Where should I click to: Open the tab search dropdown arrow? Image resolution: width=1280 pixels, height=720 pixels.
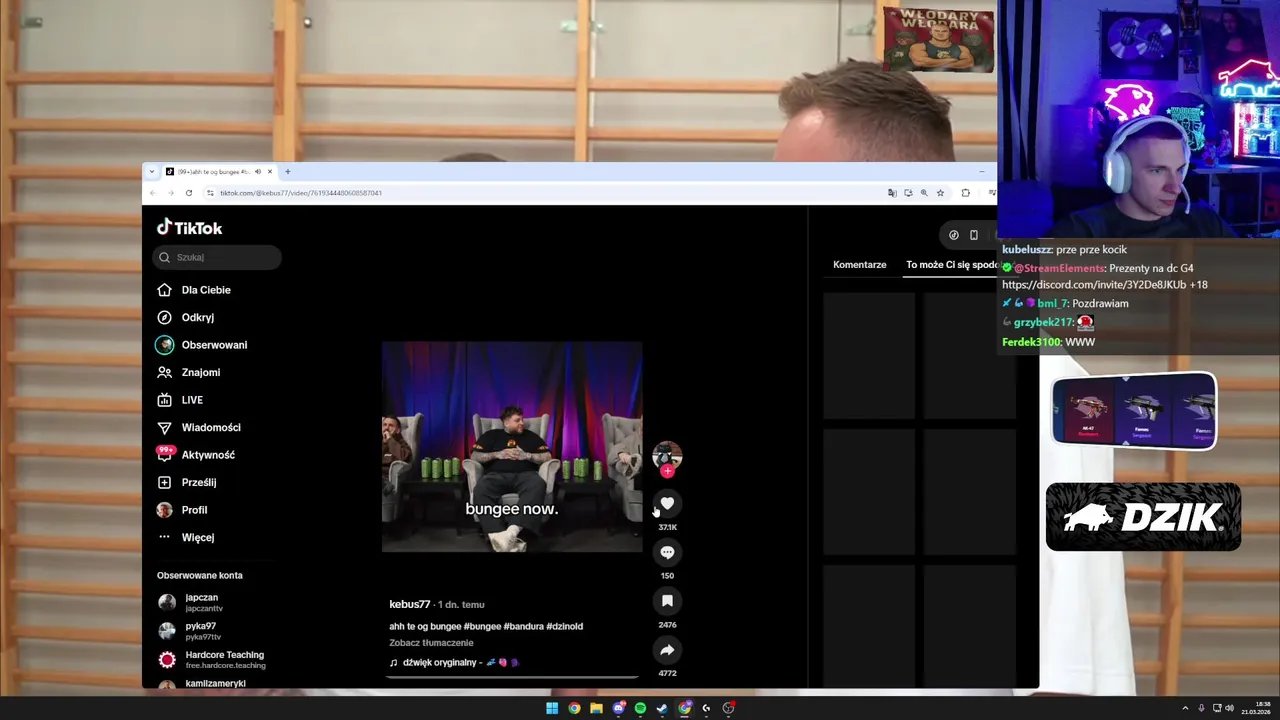tap(152, 172)
